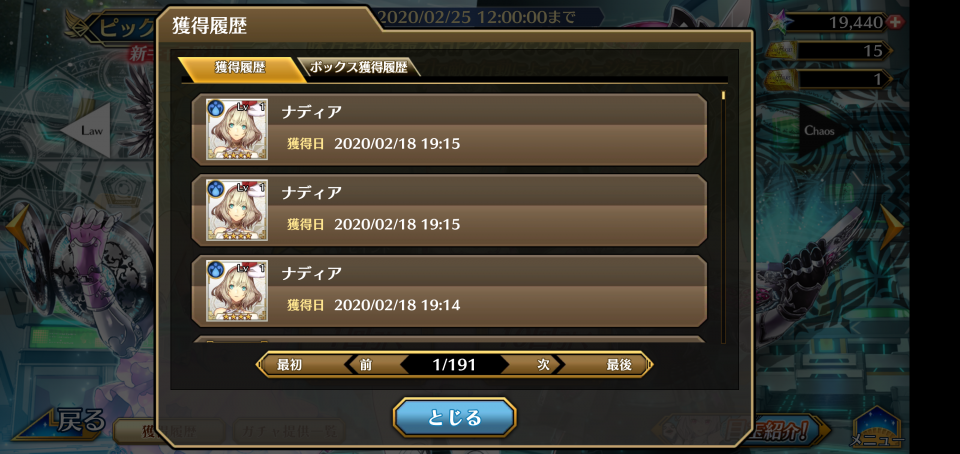The width and height of the screenshot is (960, 454).
Task: Click the red plus to add gems
Action: 894,23
